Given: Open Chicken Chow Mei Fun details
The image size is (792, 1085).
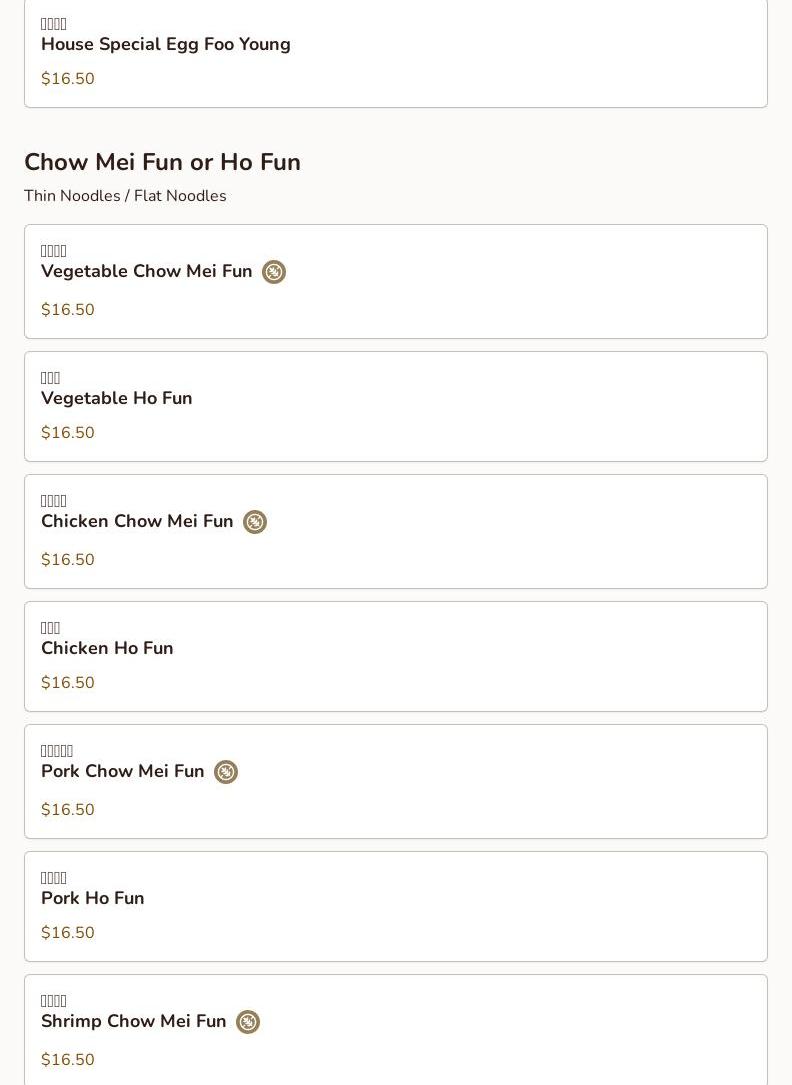Looking at the screenshot, I should [396, 531].
